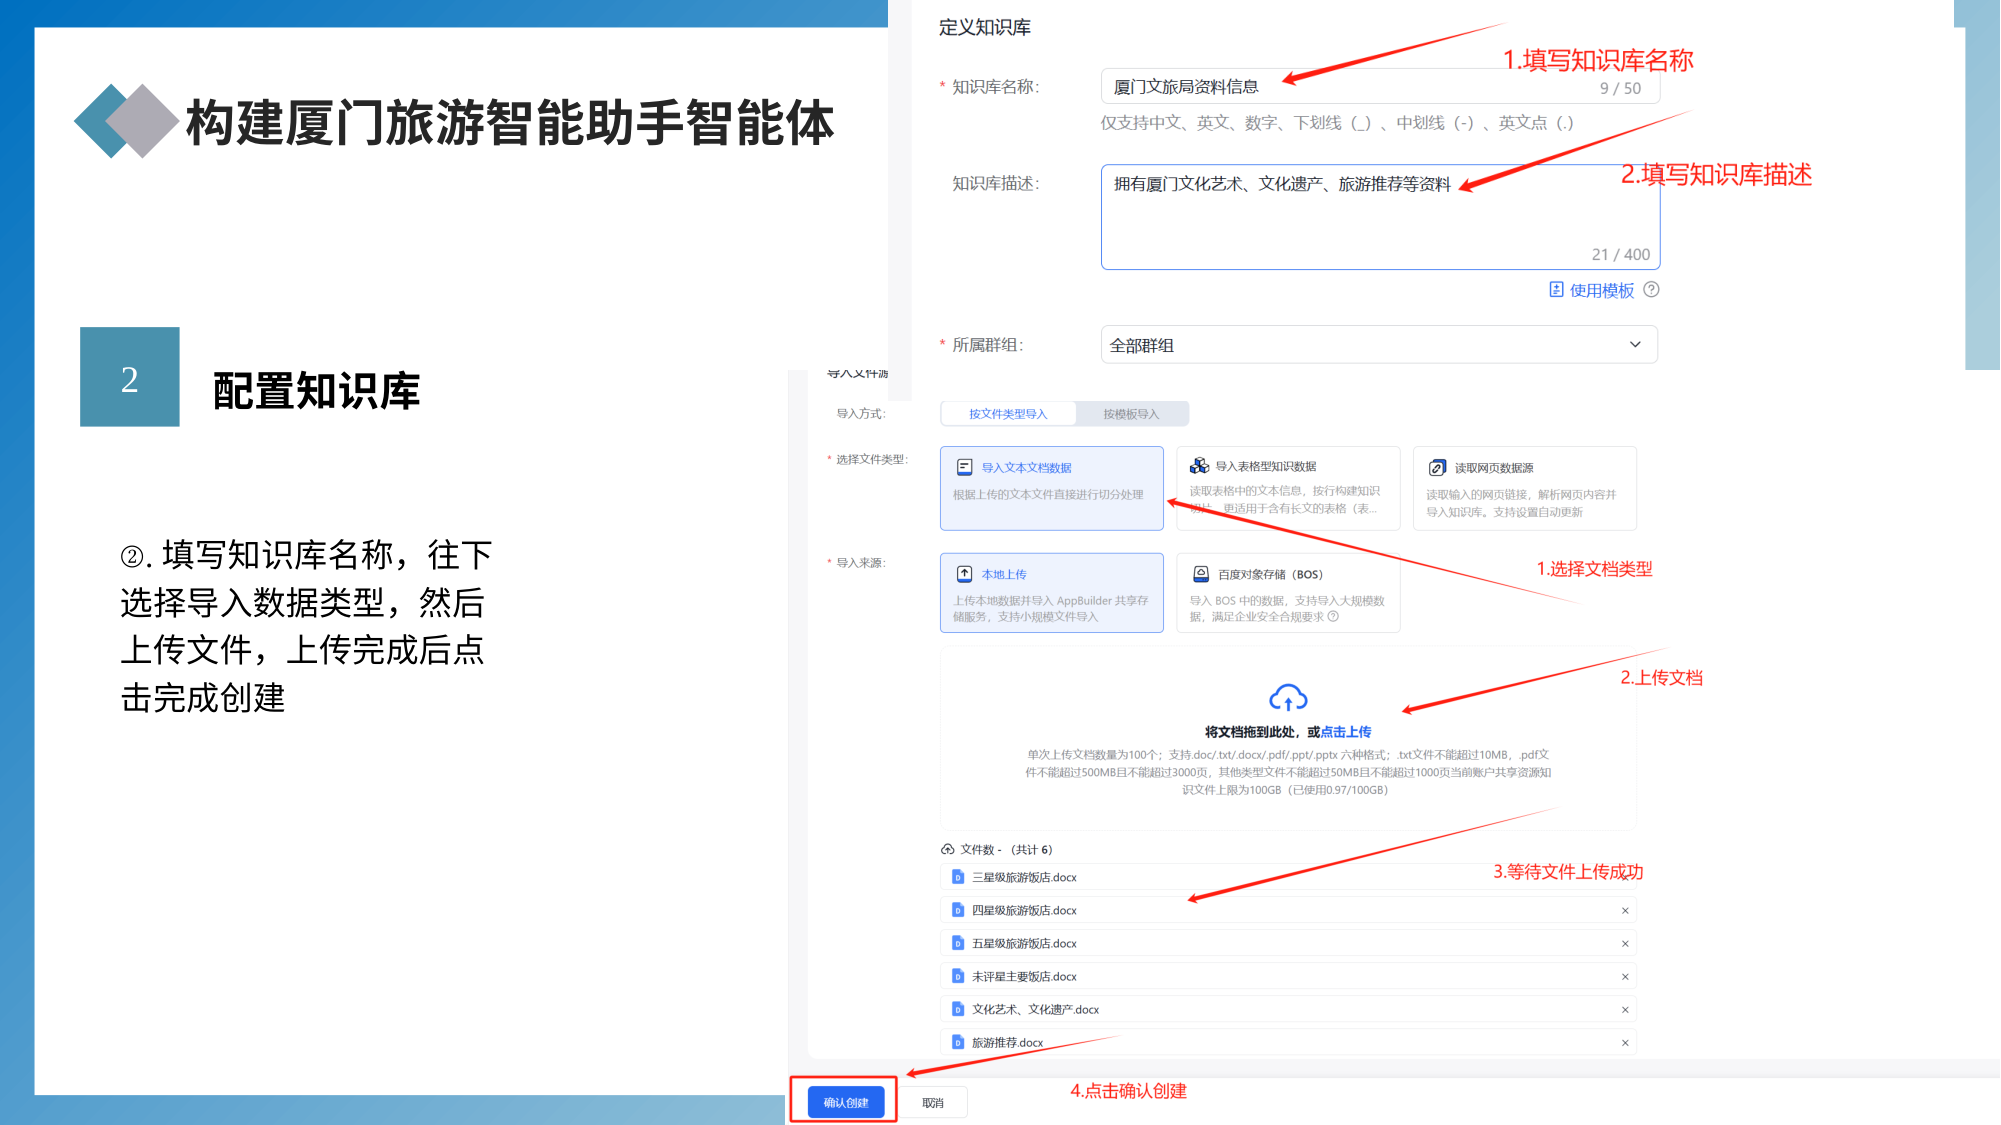Click the 点击上传 link
The width and height of the screenshot is (2001, 1125).
point(1346,732)
